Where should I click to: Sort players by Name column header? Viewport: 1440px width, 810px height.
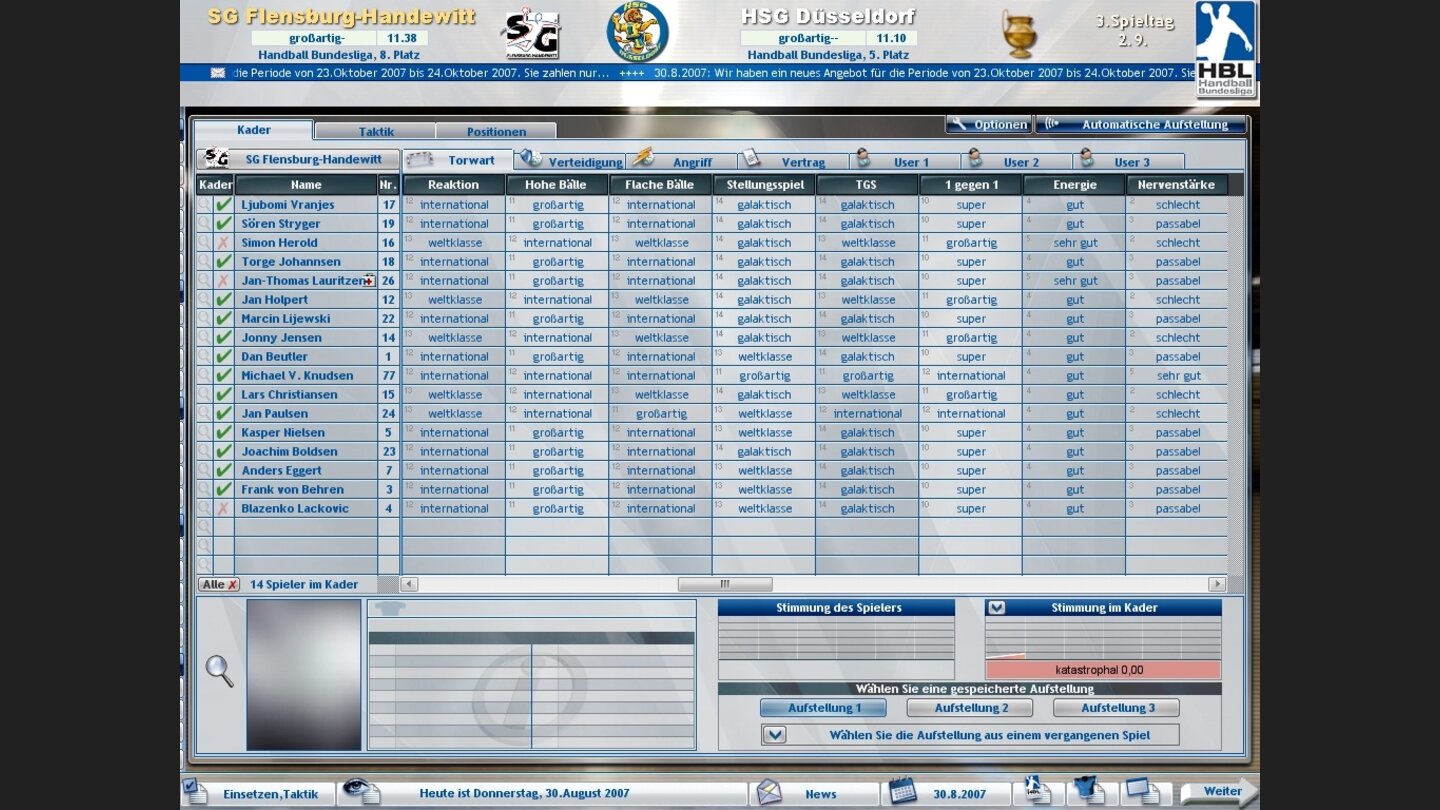306,185
